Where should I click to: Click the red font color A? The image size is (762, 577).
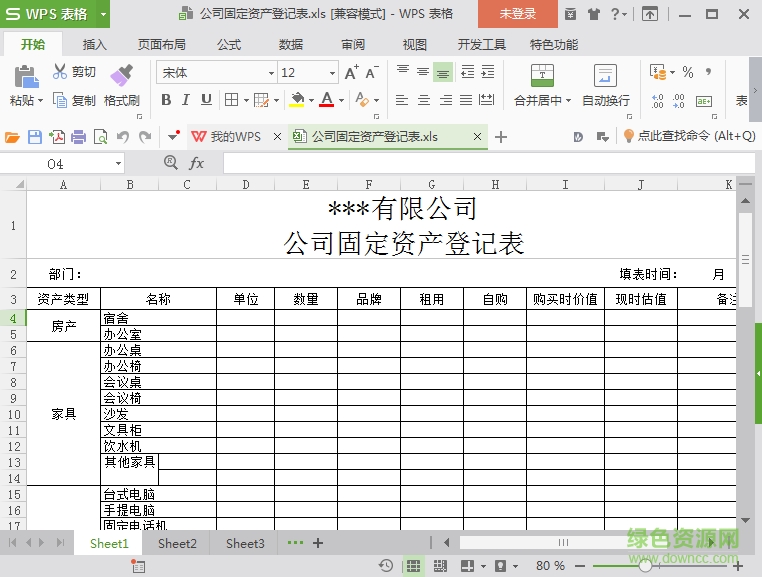tap(327, 100)
